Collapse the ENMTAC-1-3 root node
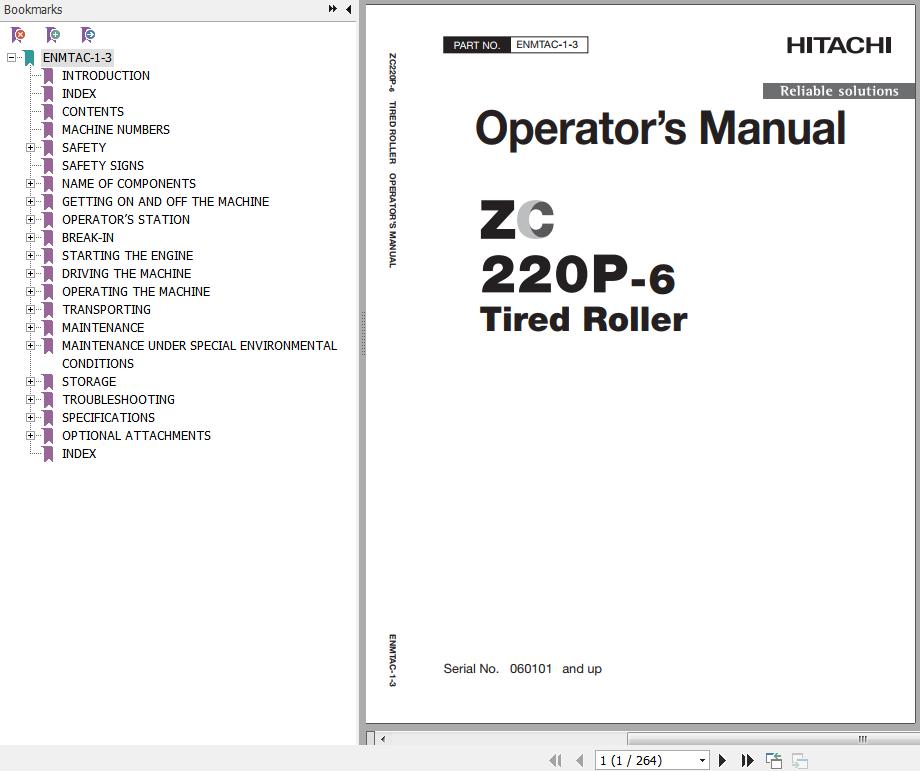Viewport: 920px width, 771px height. (11, 58)
